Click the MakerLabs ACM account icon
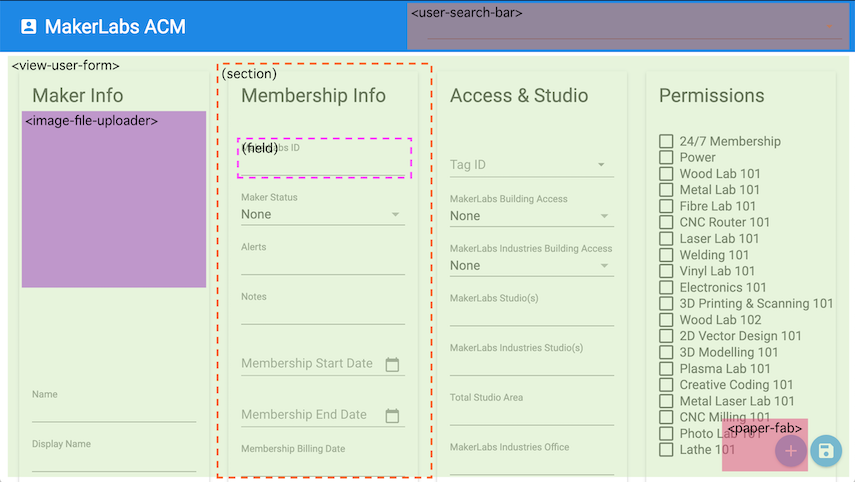The image size is (855, 482). tap(28, 27)
